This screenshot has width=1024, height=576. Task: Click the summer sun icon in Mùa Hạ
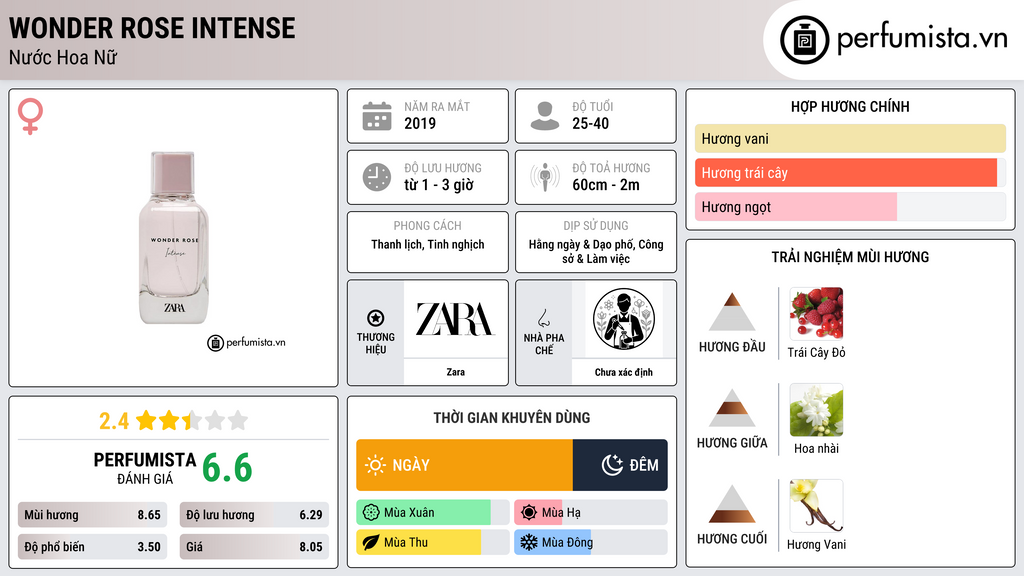click(x=529, y=512)
